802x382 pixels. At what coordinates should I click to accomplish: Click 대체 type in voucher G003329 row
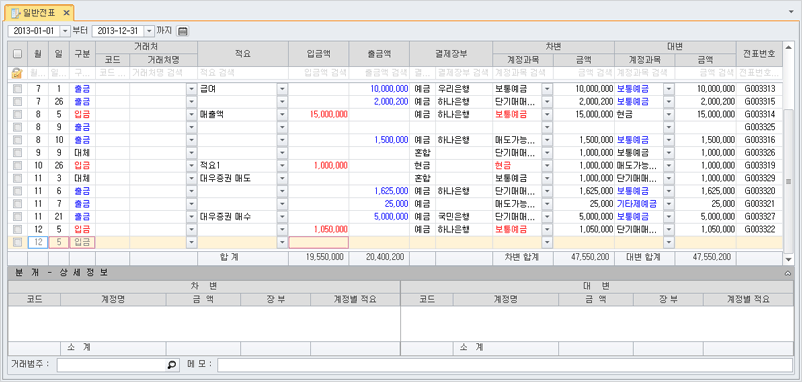coord(82,178)
